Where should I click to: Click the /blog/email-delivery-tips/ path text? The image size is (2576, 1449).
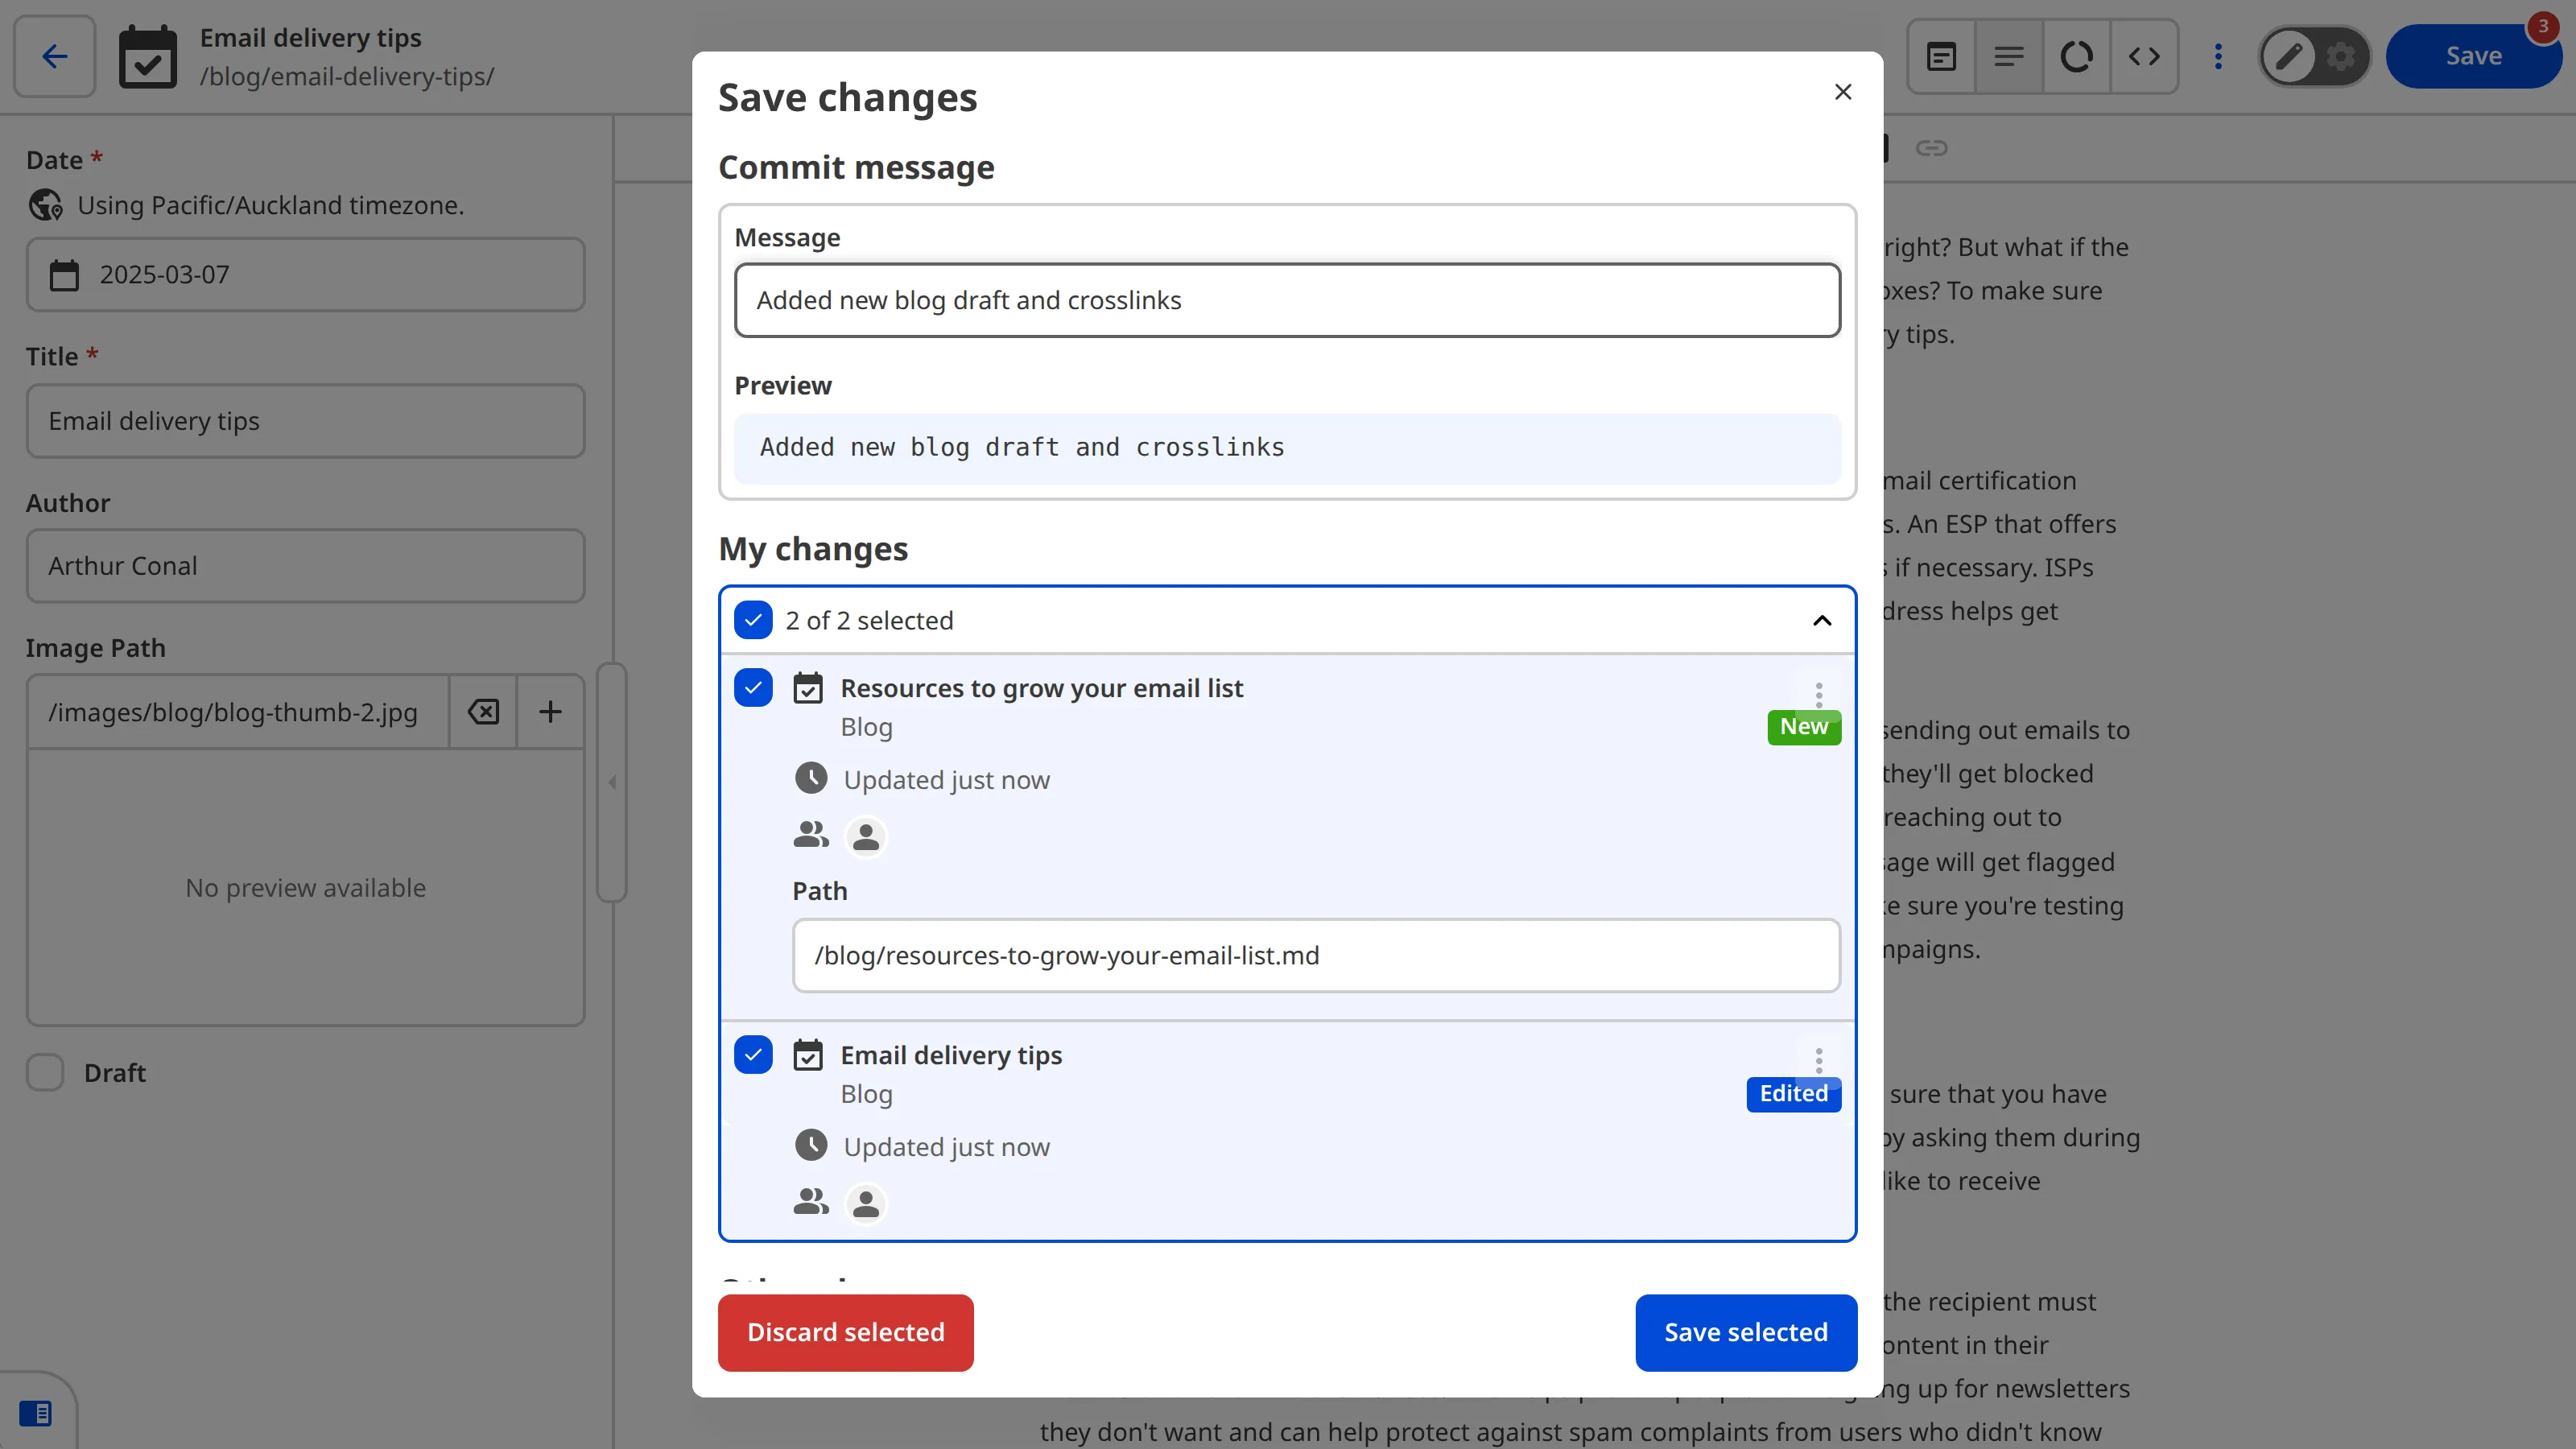(x=347, y=77)
